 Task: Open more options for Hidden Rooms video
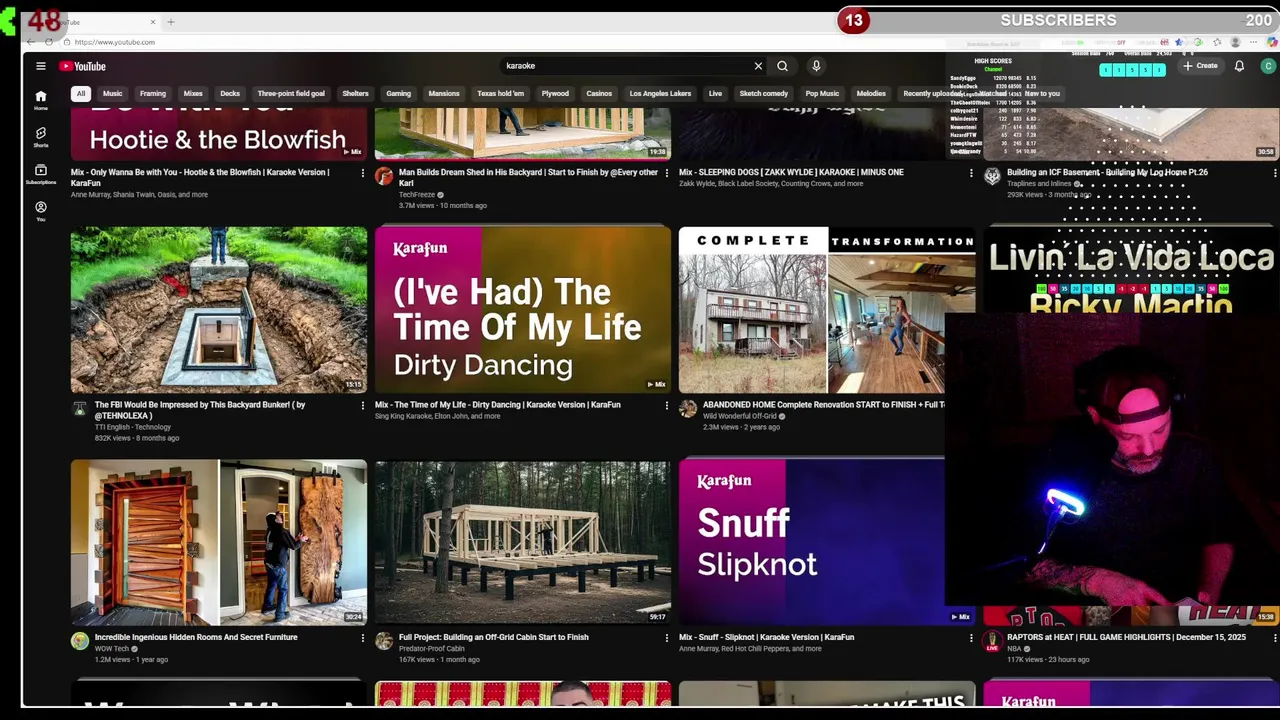tap(363, 638)
